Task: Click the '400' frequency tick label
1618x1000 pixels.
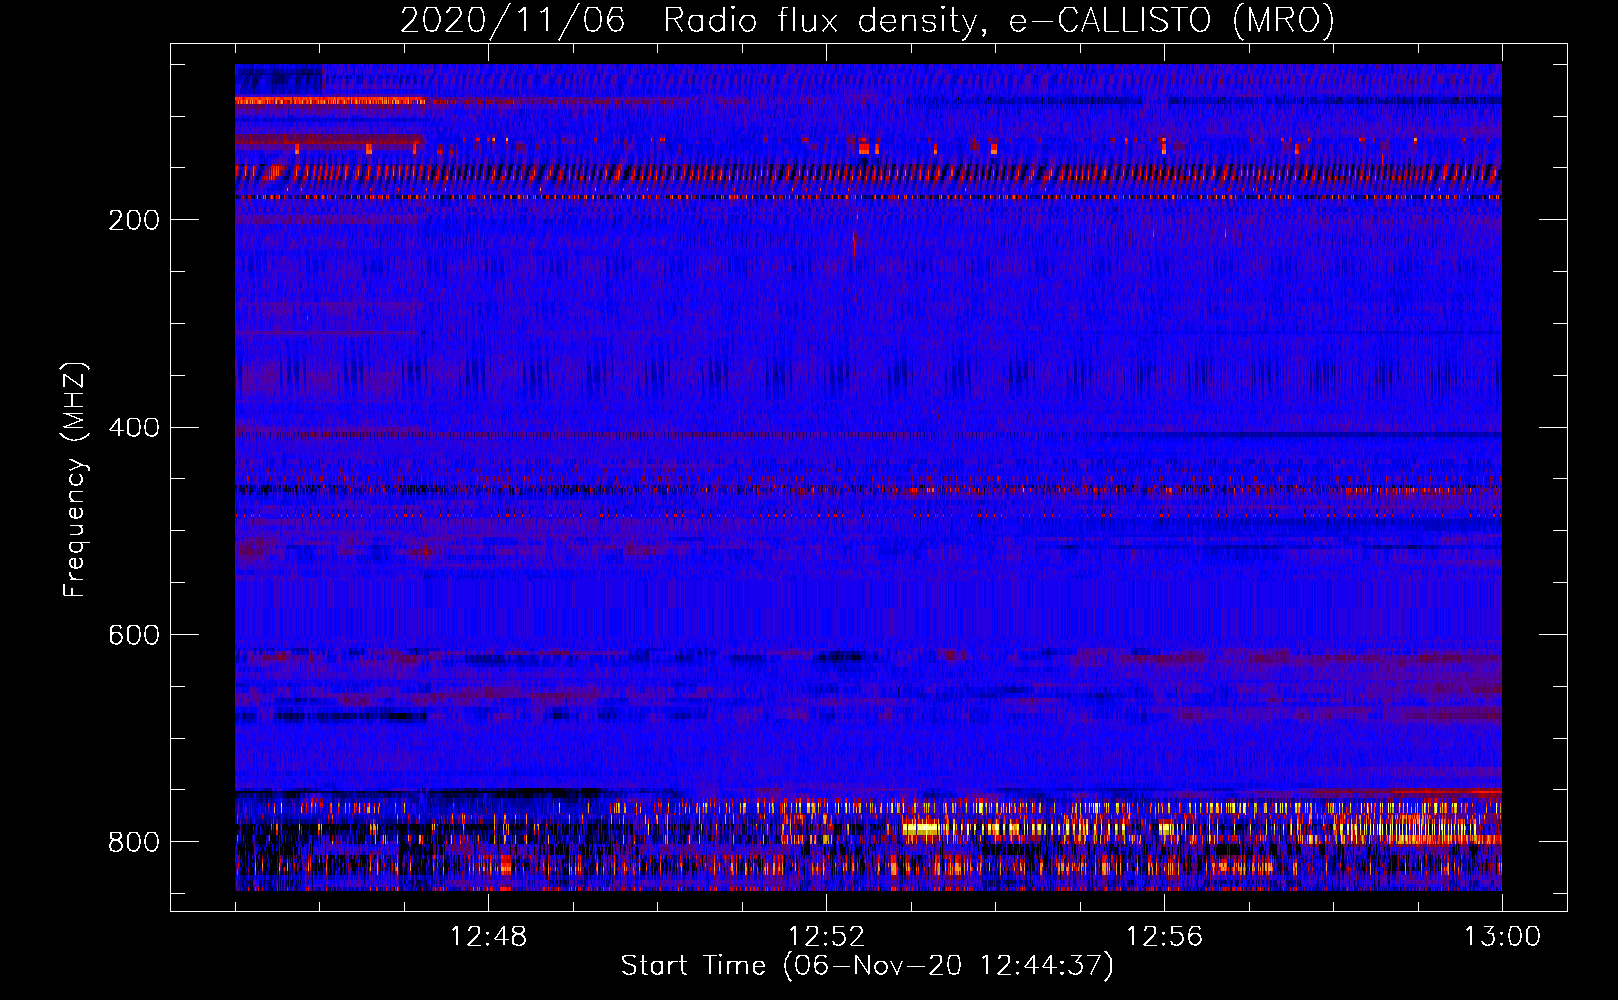Action: (134, 428)
